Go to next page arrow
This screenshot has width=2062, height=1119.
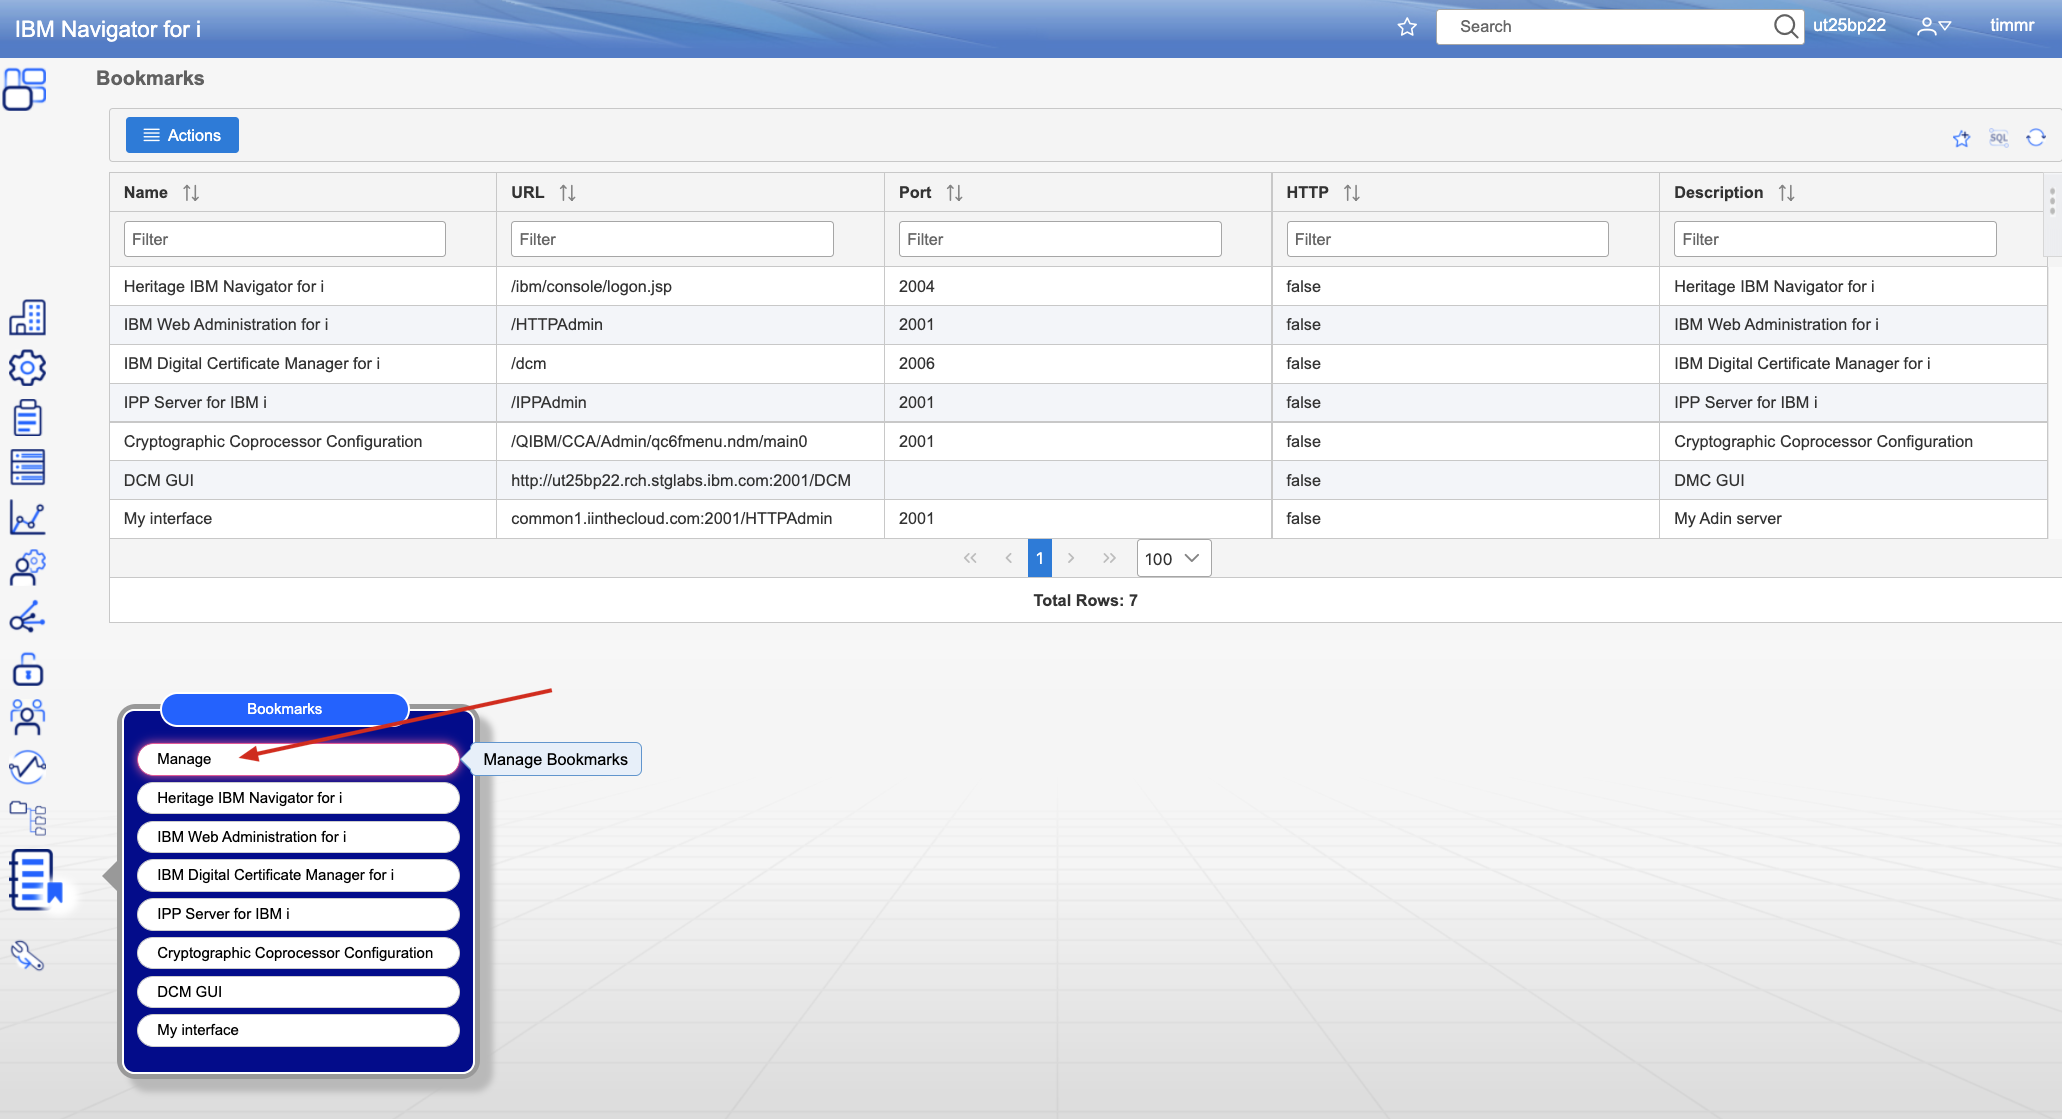pyautogui.click(x=1070, y=558)
